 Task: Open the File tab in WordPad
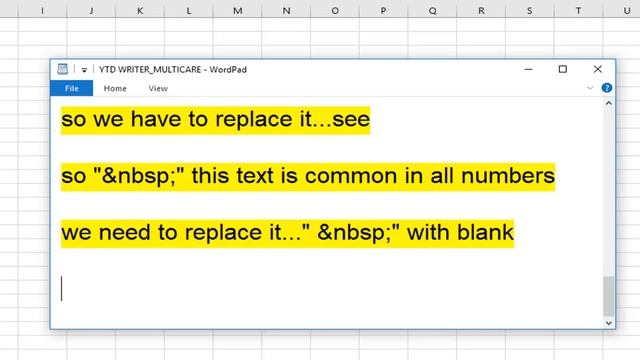[71, 88]
